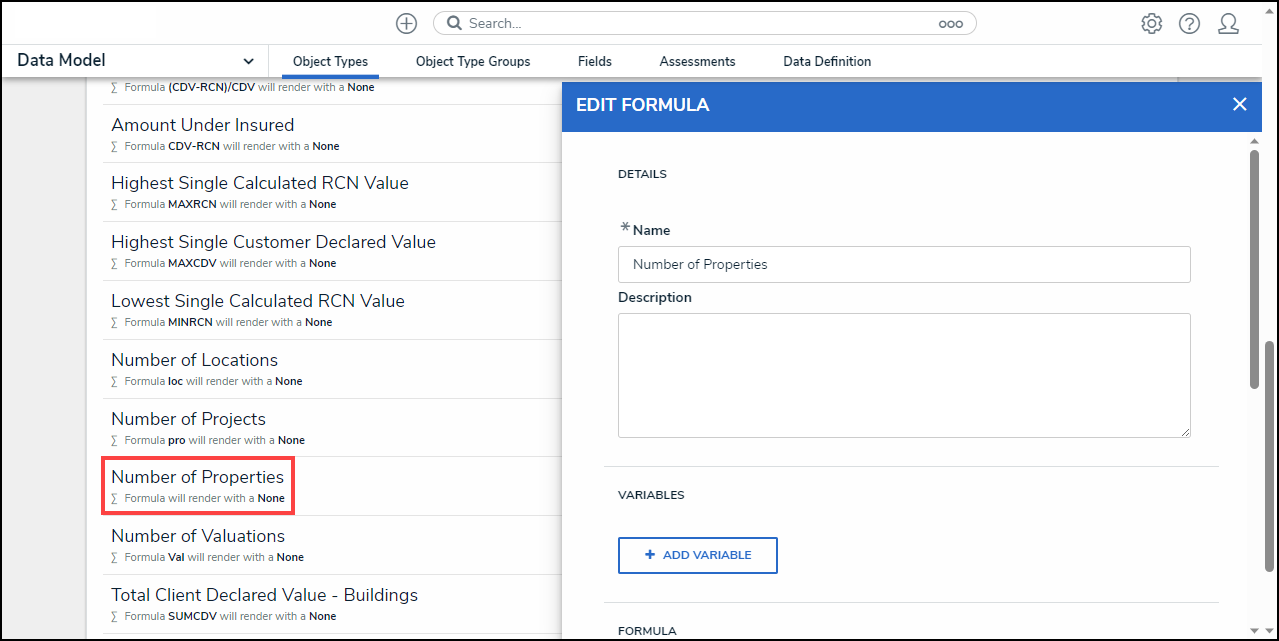Click the Name input field
Viewport: 1279px width, 641px height.
[904, 264]
